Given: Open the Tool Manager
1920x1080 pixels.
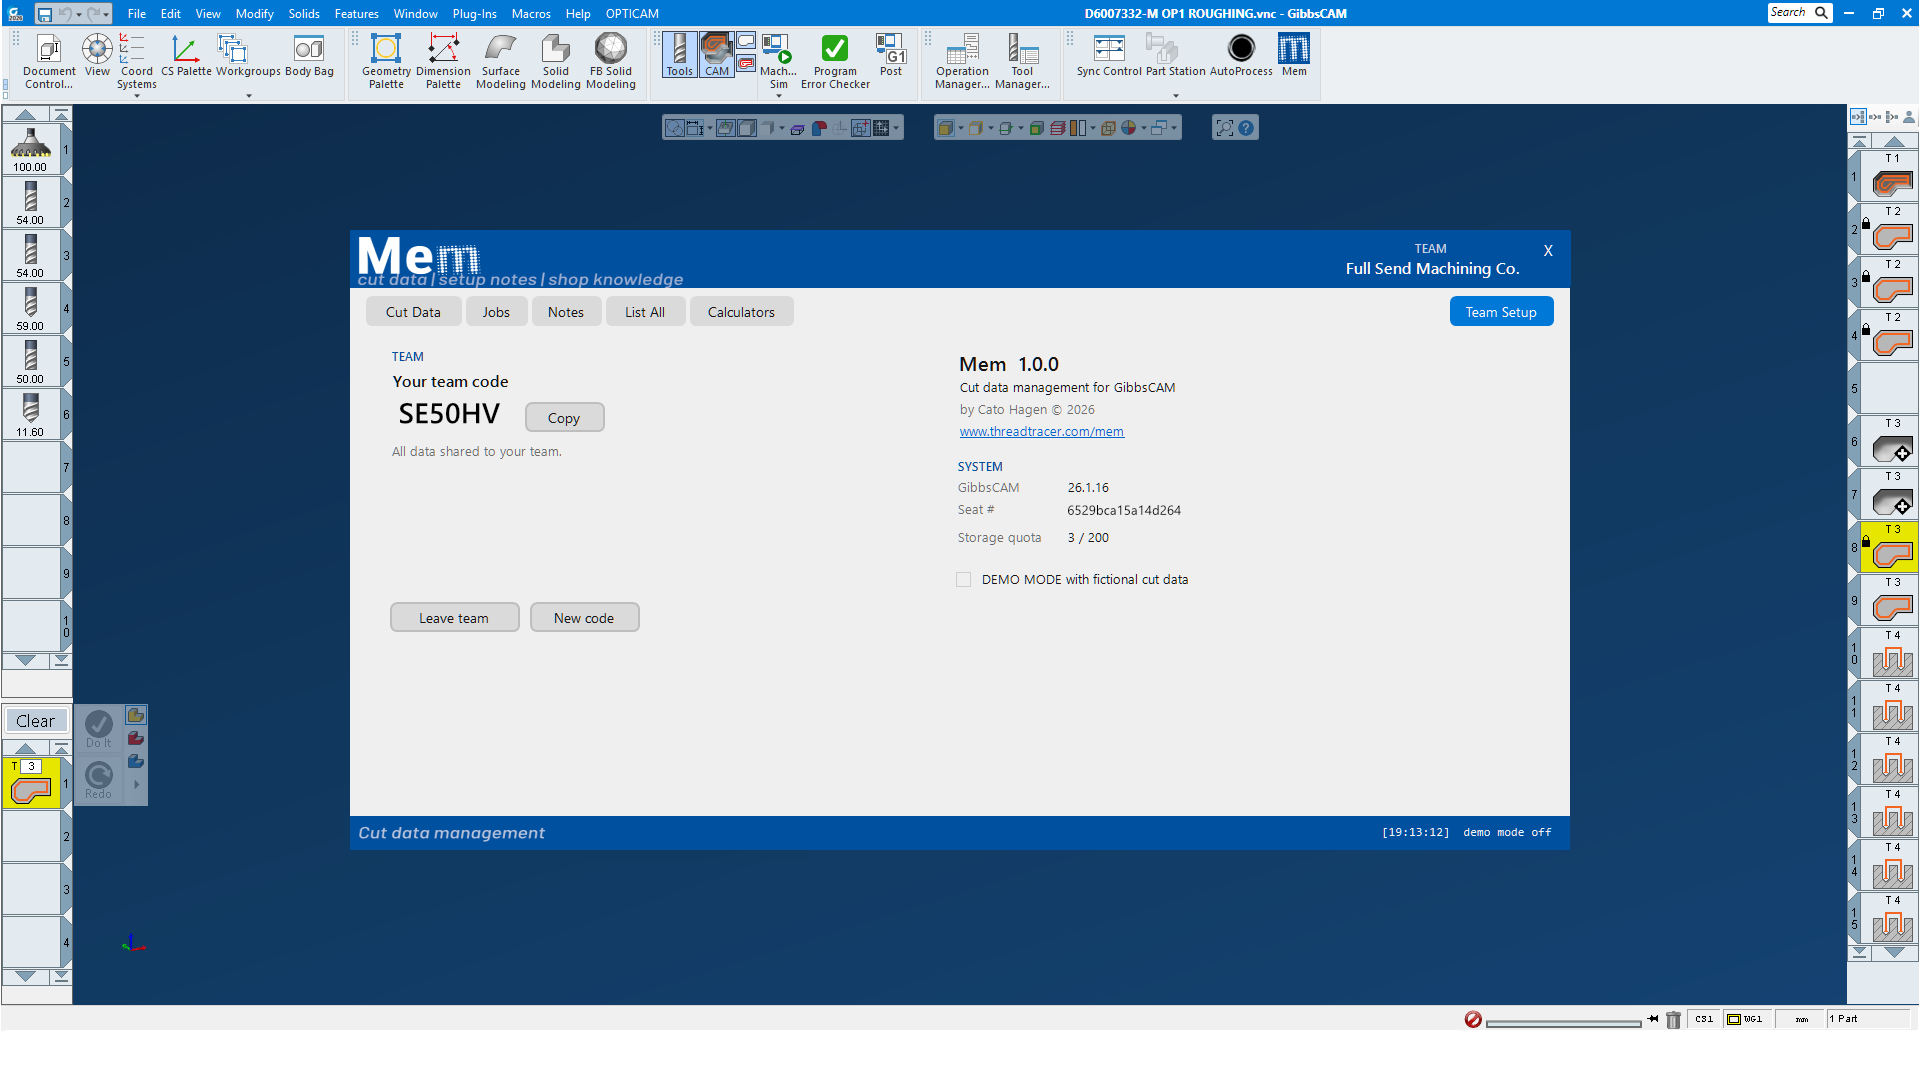Looking at the screenshot, I should [1022, 61].
